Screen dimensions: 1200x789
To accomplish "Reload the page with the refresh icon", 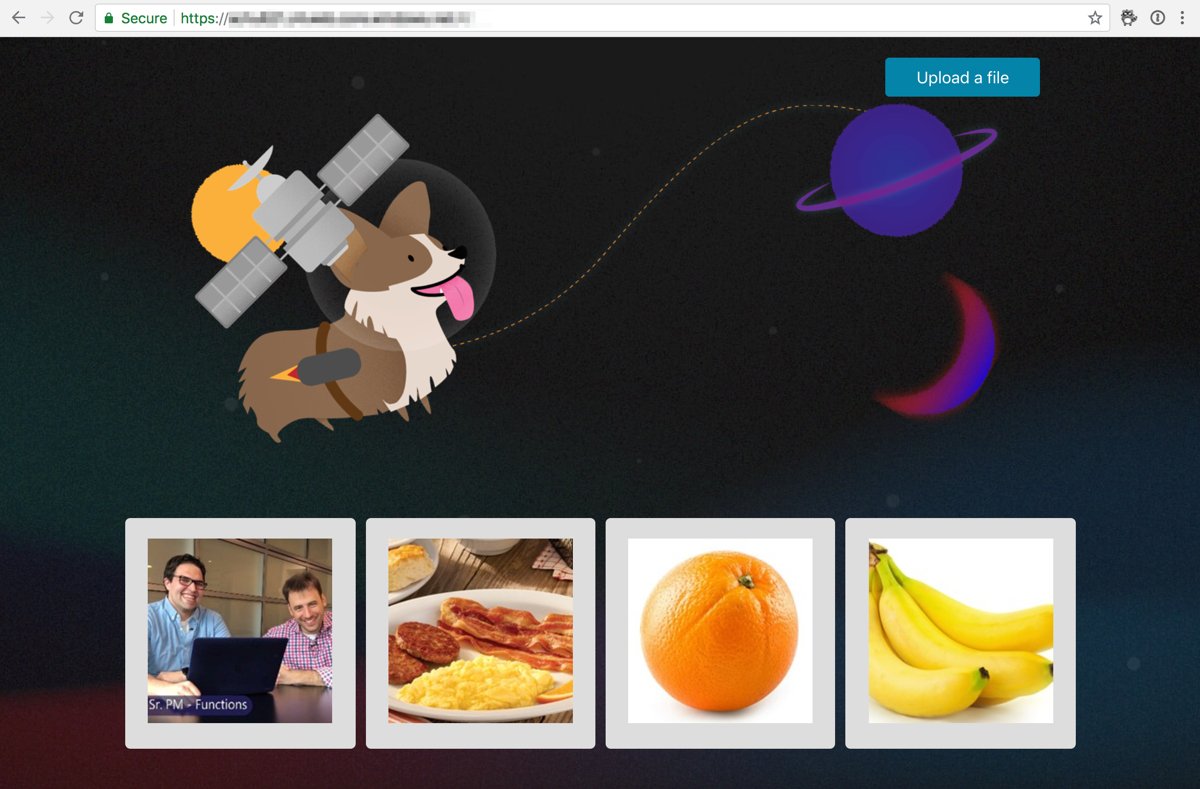I will [76, 18].
